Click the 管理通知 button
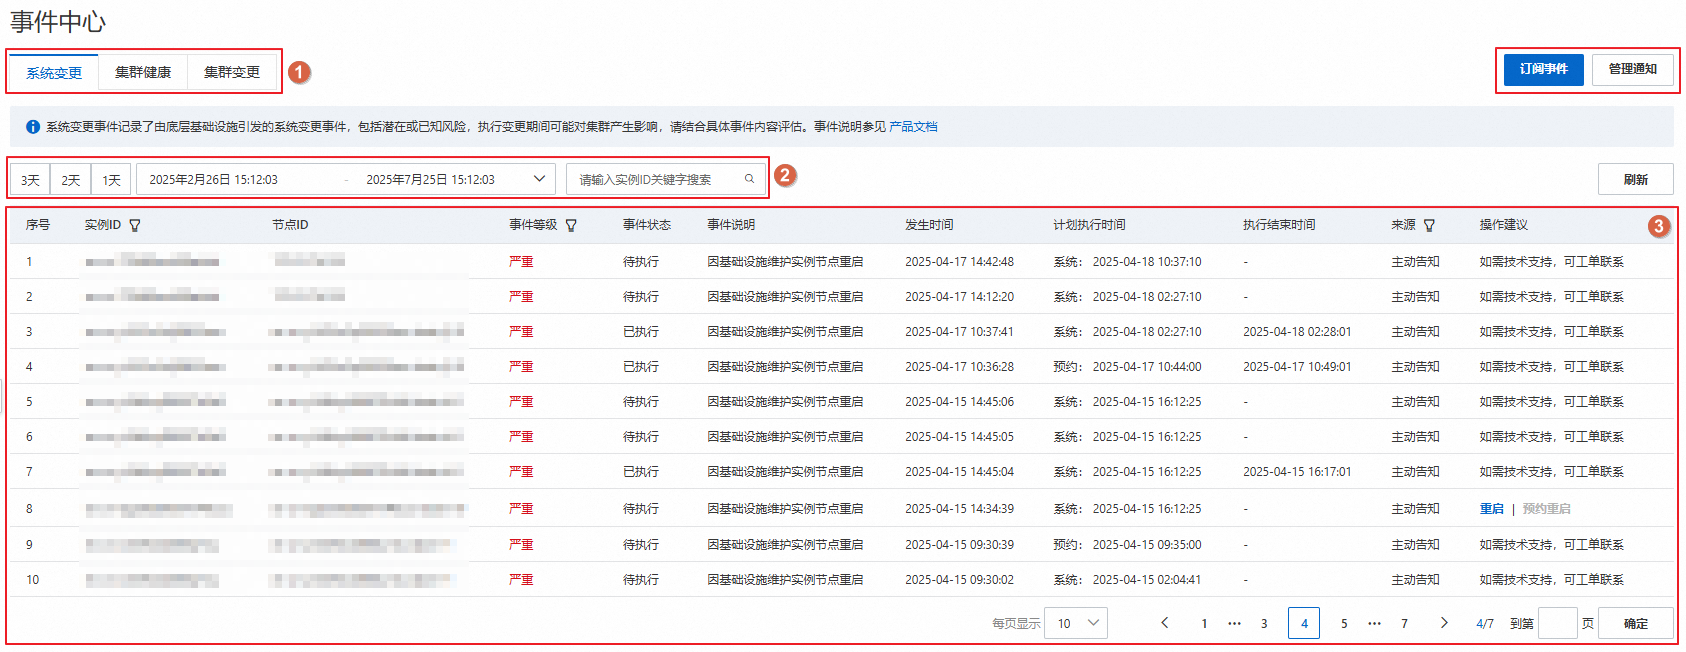Viewport: 1686px width, 652px height. (x=1633, y=69)
